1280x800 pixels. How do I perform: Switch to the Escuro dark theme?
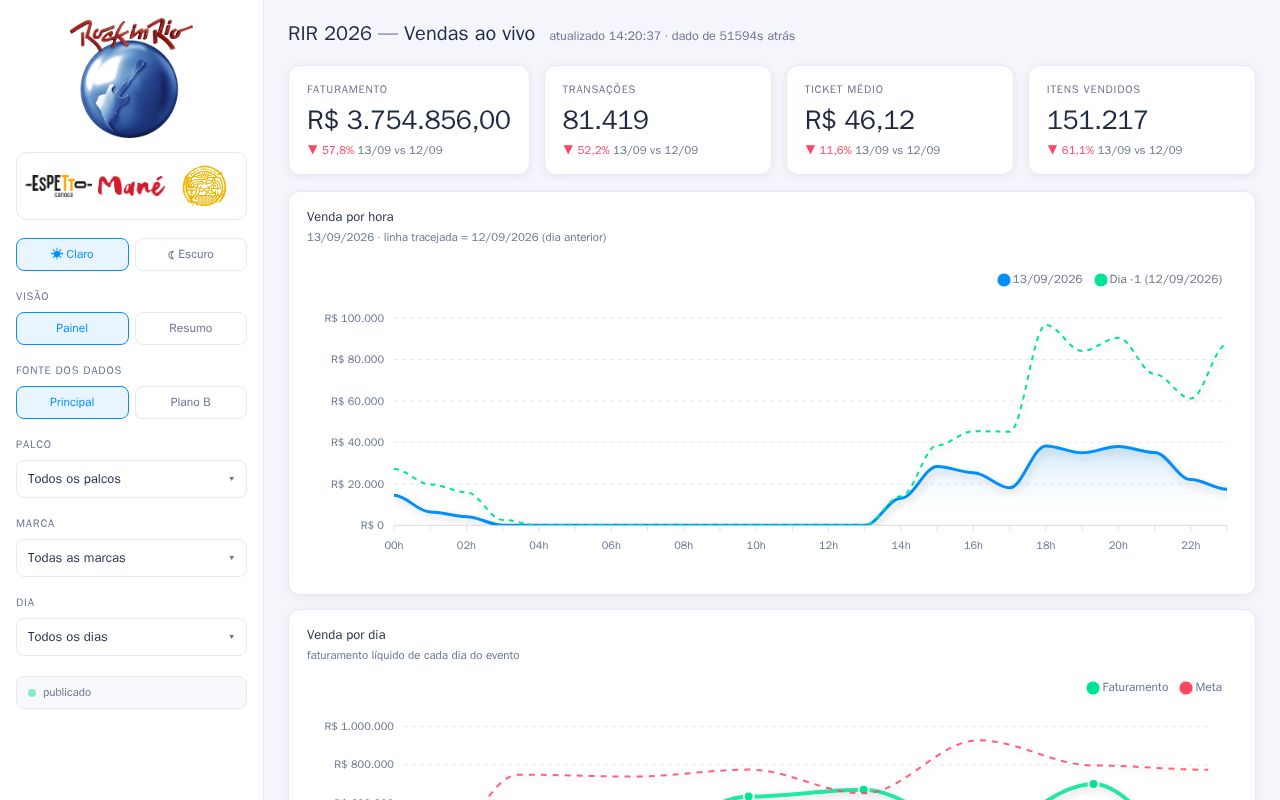point(191,254)
